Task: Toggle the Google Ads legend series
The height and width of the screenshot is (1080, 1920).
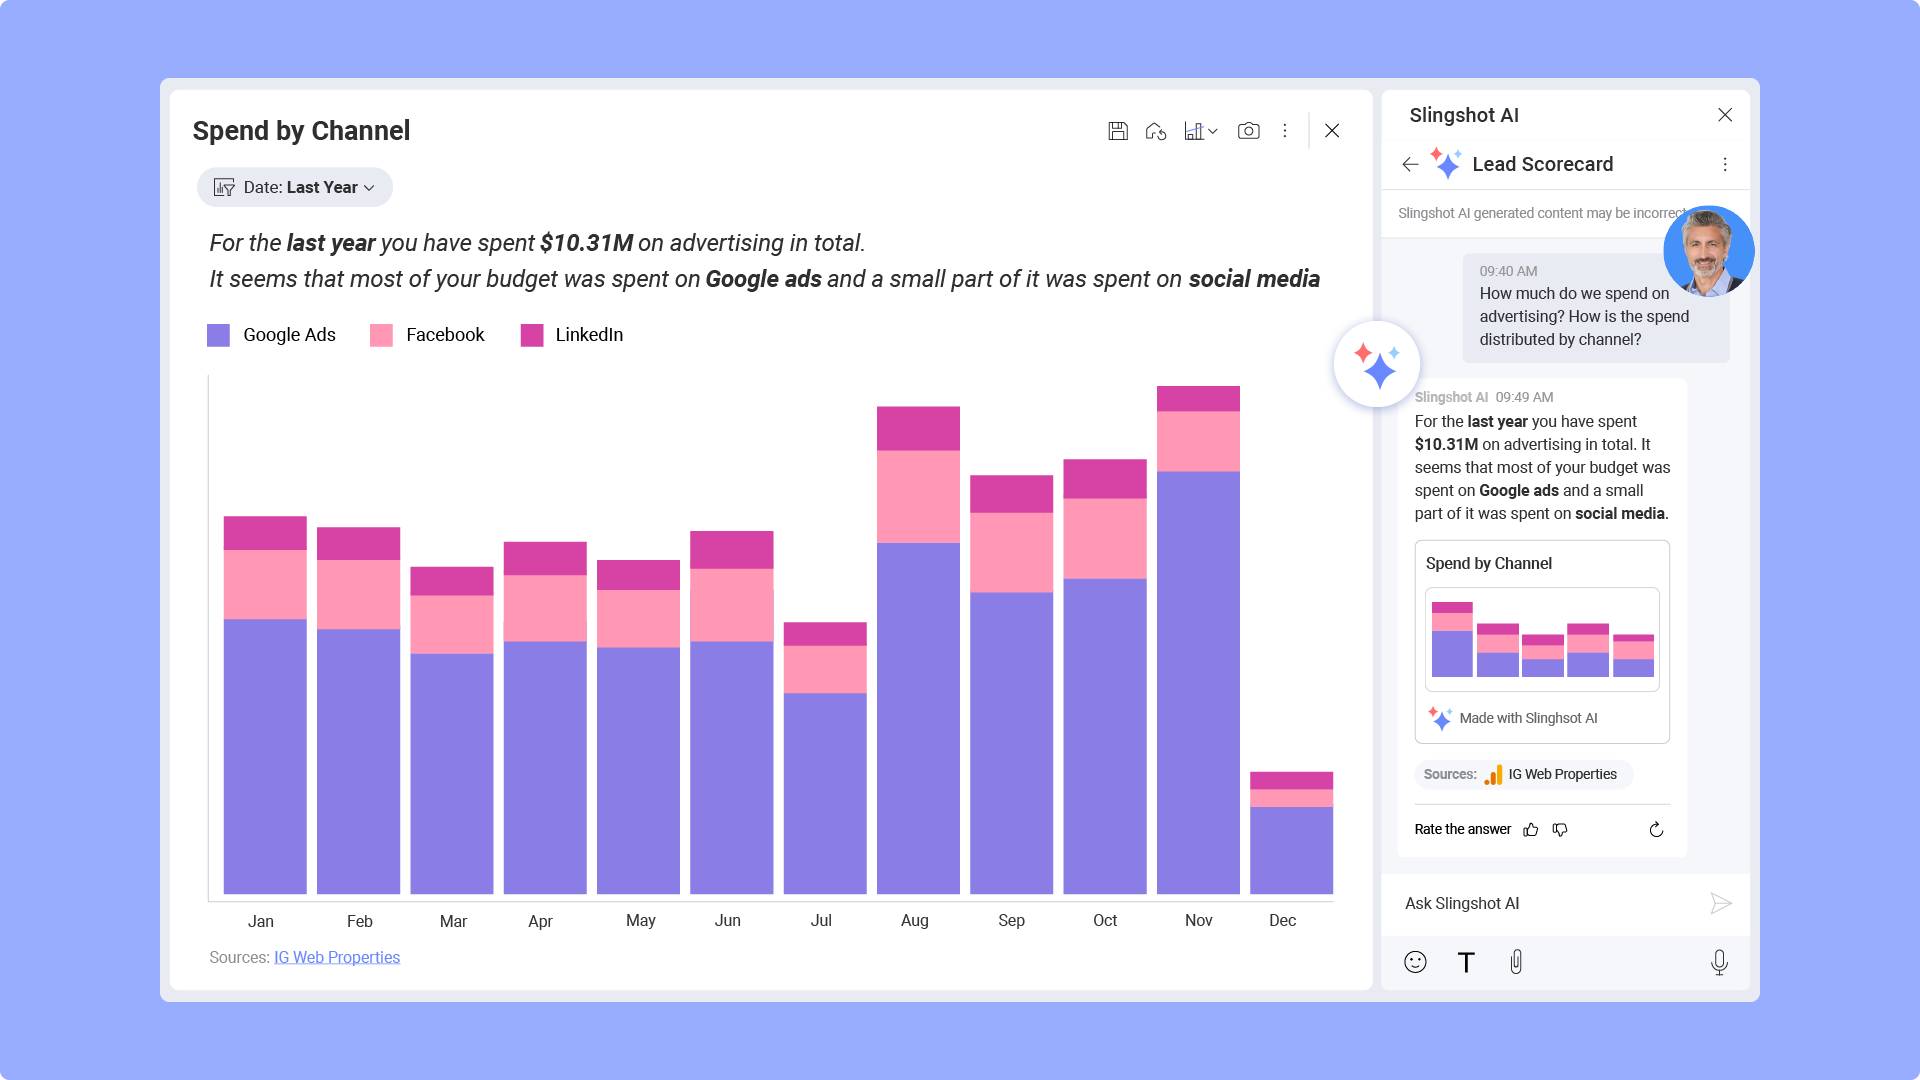Action: (x=218, y=335)
